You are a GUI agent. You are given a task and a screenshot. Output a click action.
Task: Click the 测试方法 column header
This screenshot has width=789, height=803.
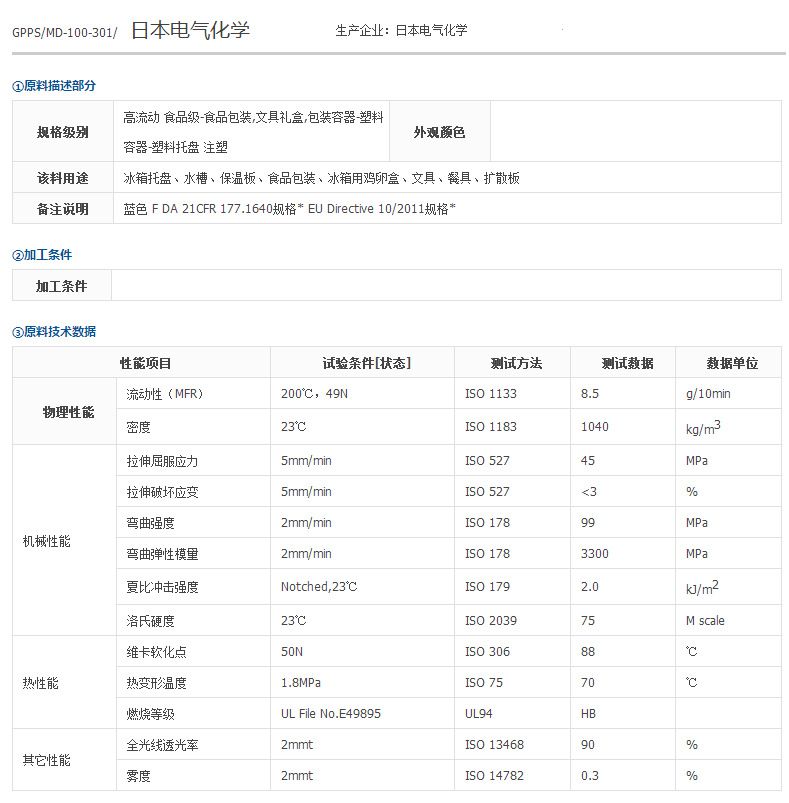tap(513, 363)
